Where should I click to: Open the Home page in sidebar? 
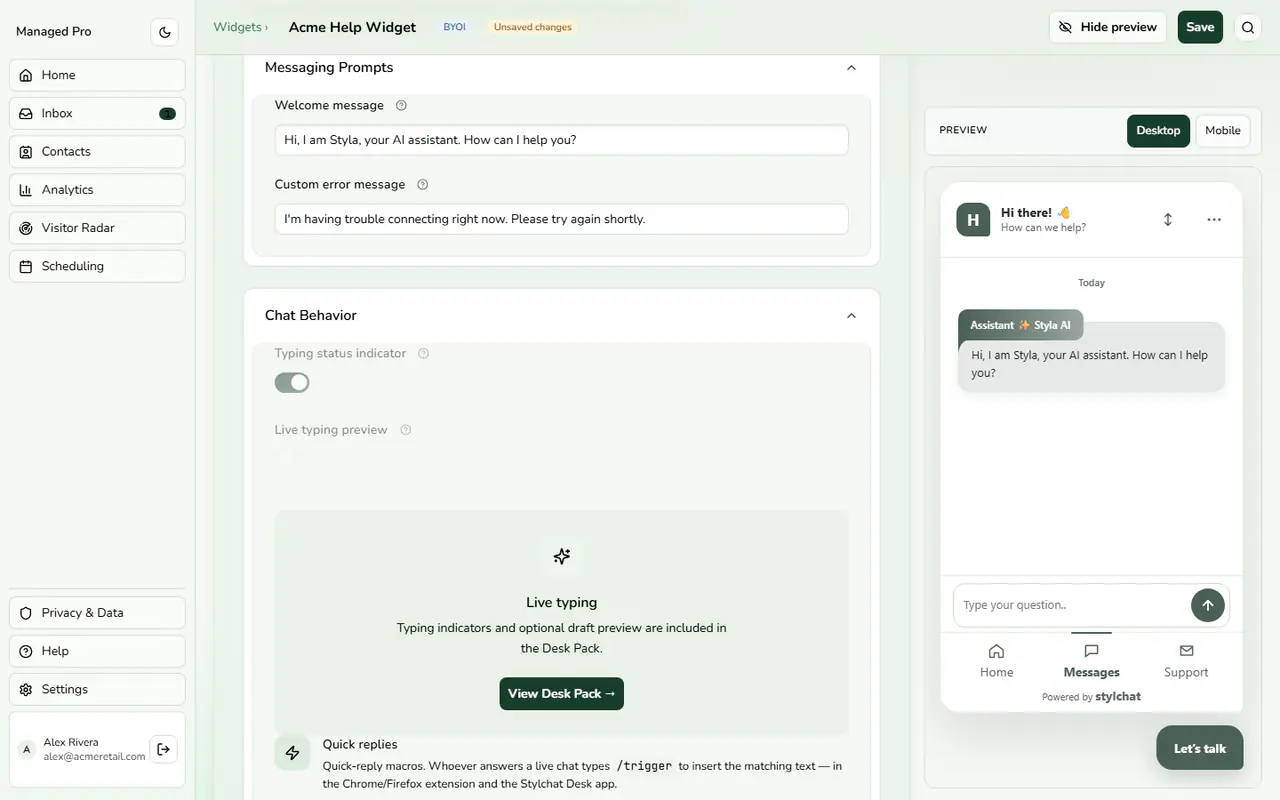97,75
